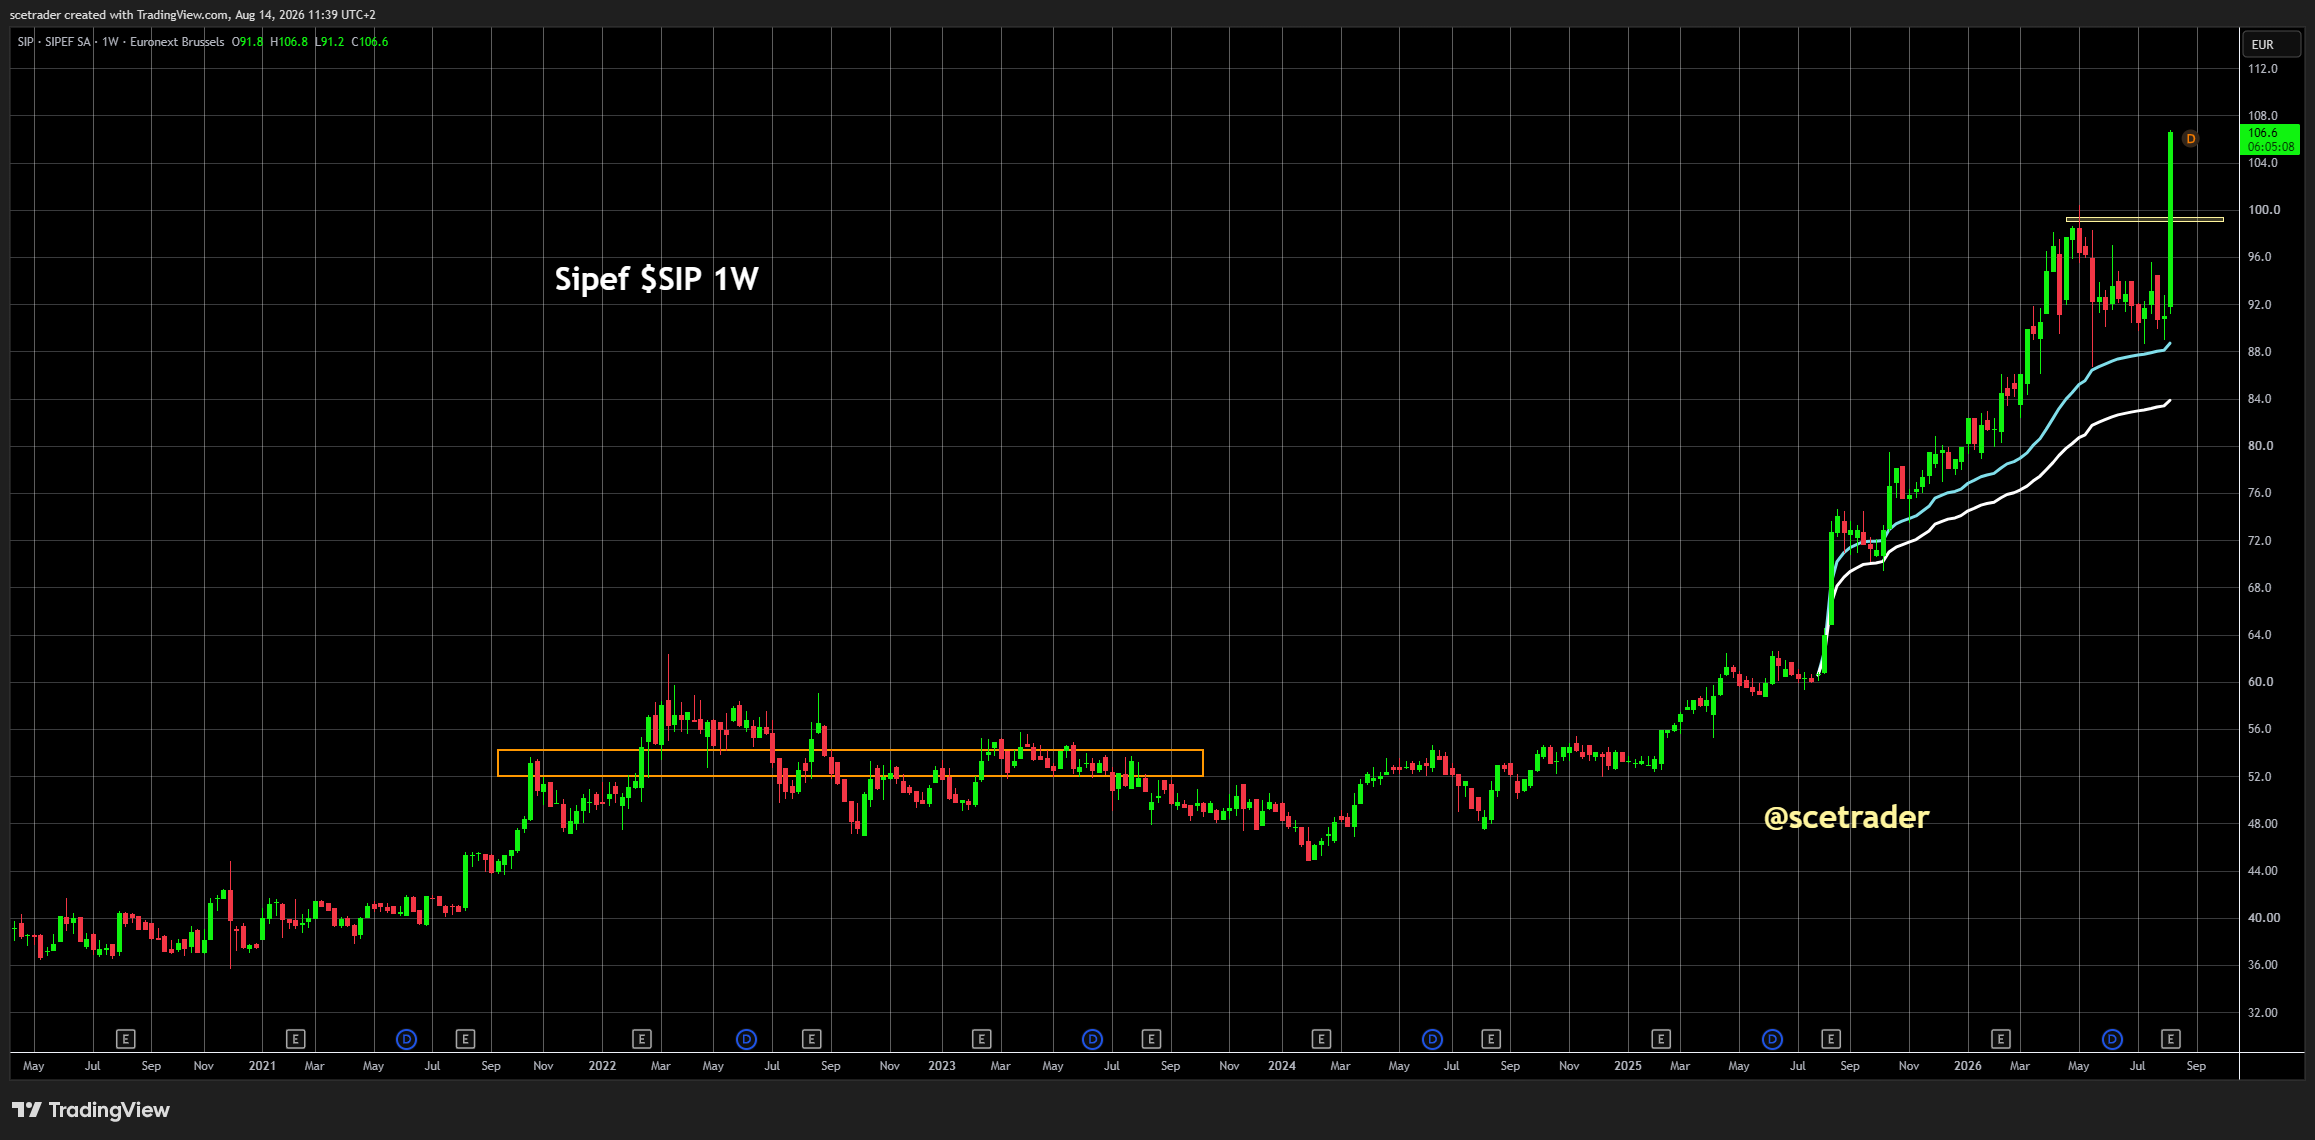Screen dimensions: 2315x1140
Task: Select the dividend marker for June 2022
Action: 746,1039
